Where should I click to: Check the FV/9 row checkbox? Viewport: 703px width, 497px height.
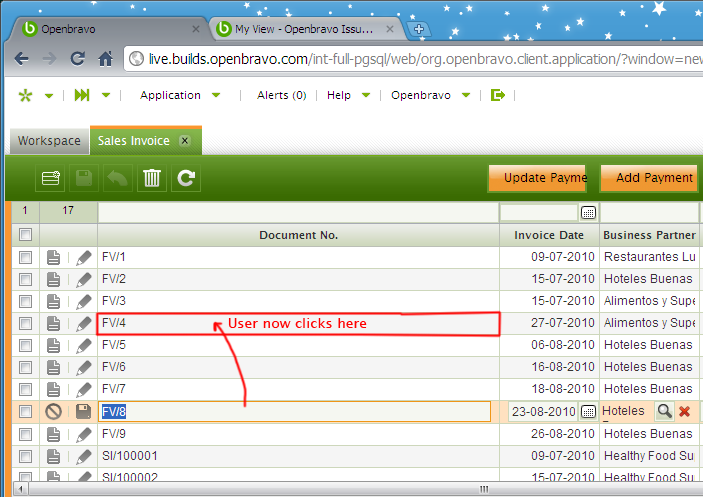pos(26,434)
